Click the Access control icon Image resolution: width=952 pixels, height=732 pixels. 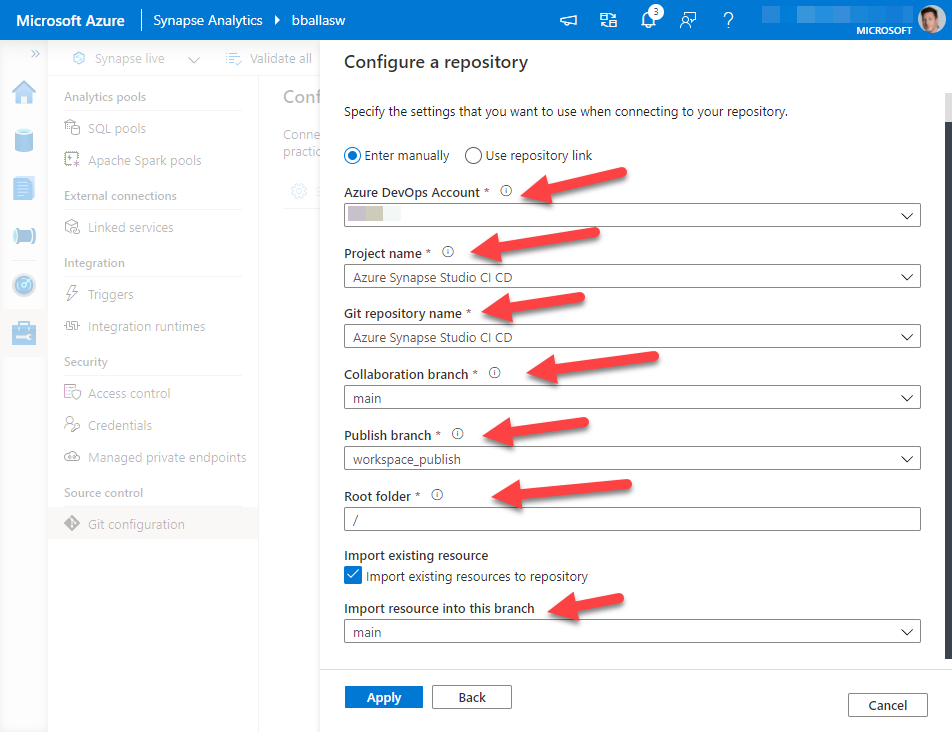pos(72,393)
